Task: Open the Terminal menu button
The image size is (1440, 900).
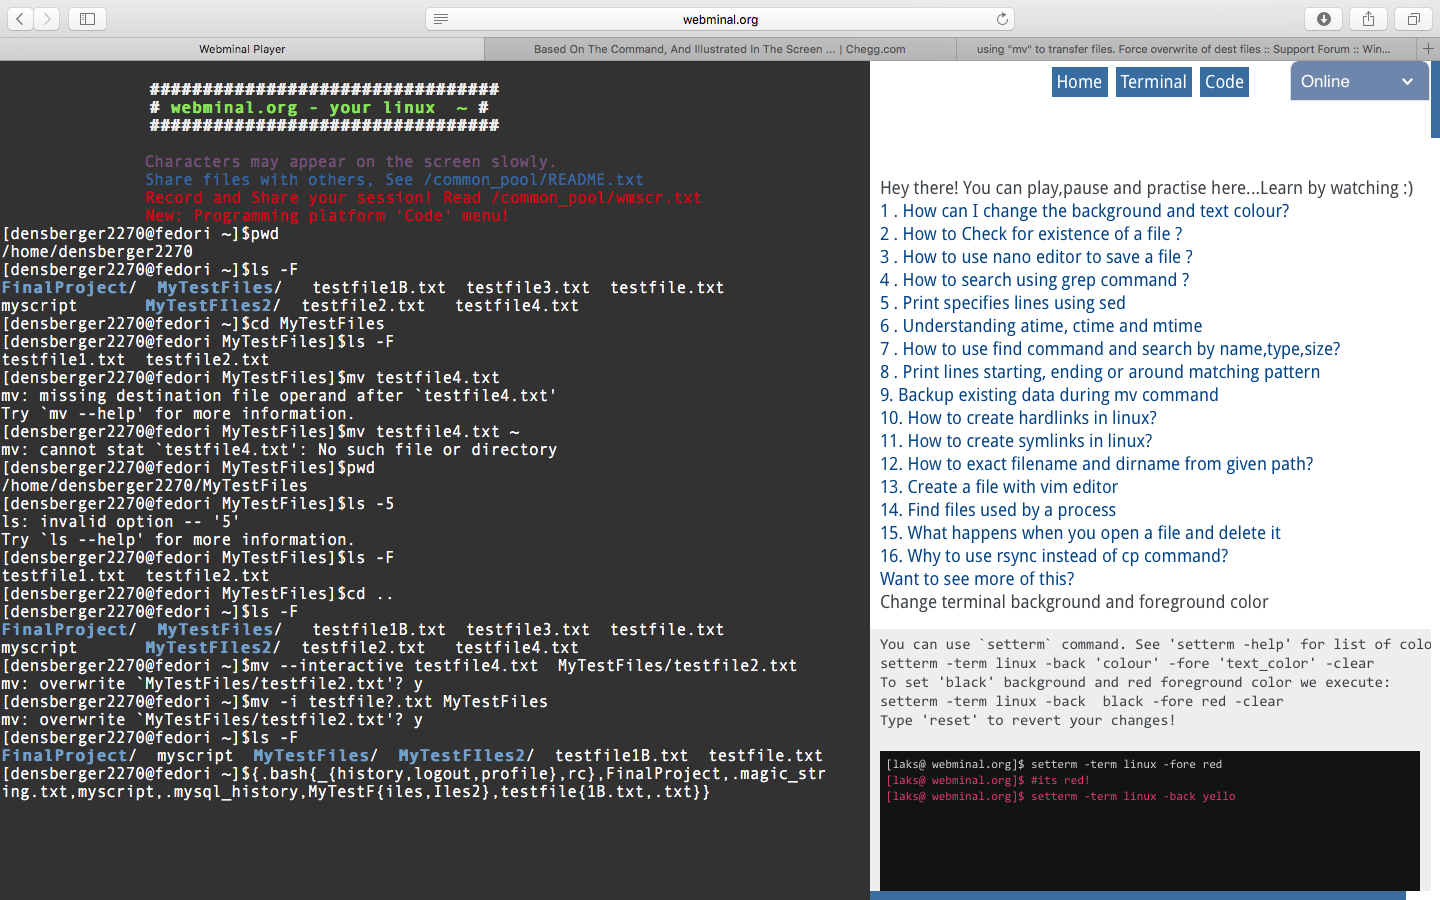Action: tap(1153, 82)
